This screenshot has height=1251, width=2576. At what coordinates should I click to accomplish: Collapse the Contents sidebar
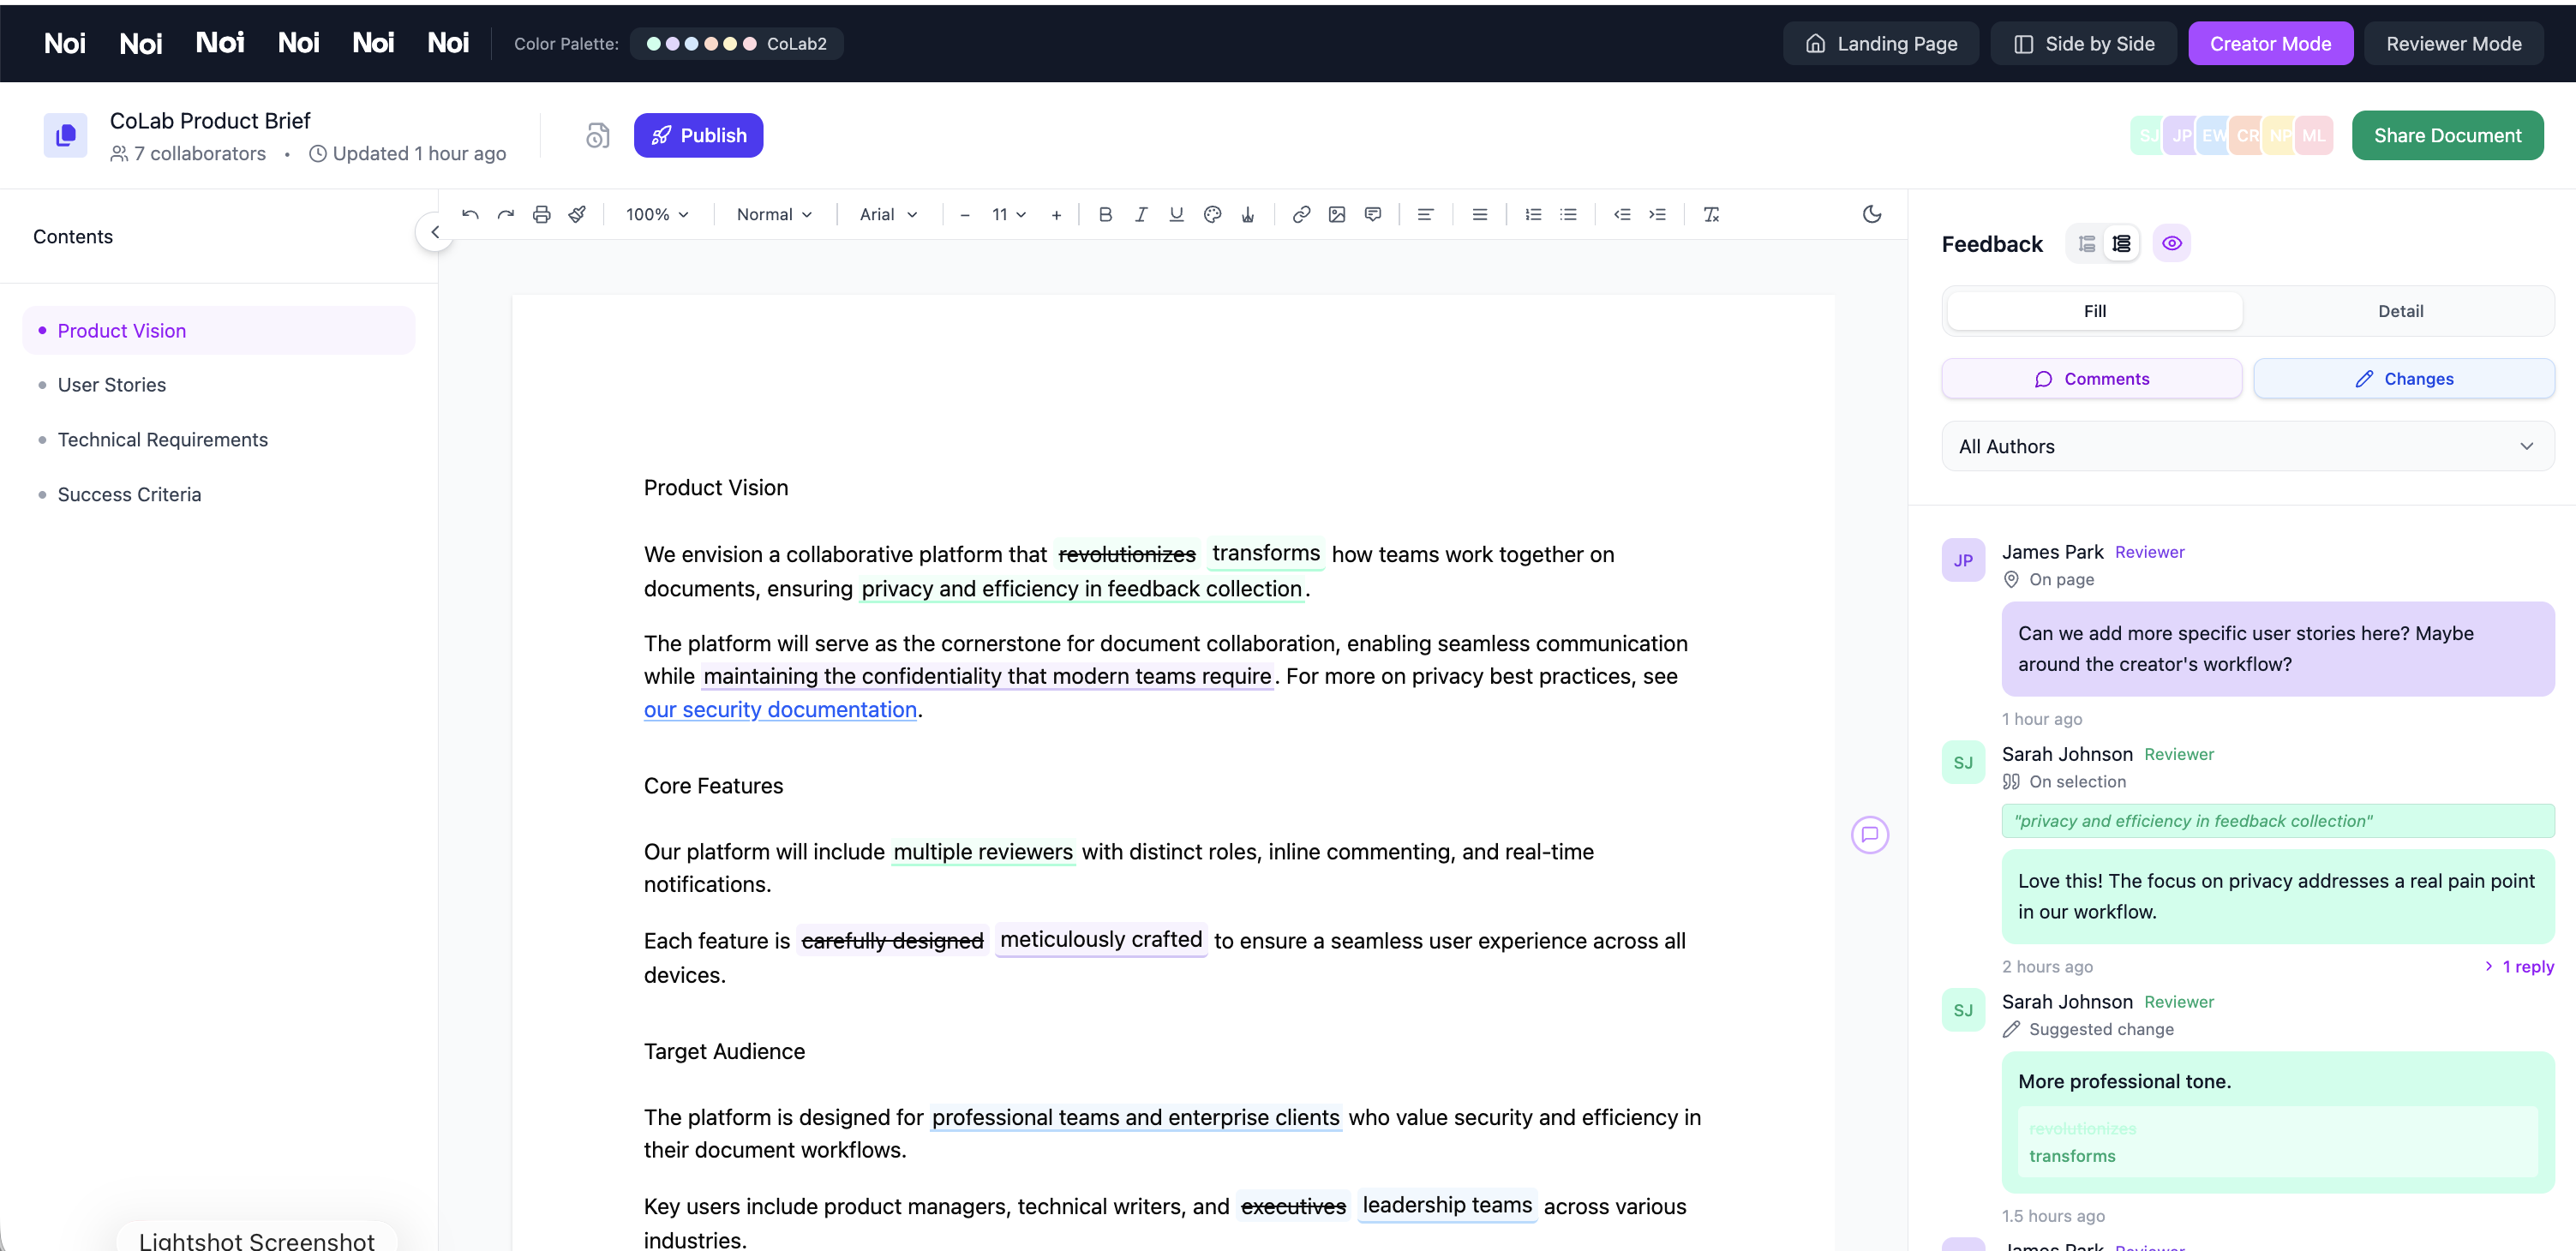435,232
